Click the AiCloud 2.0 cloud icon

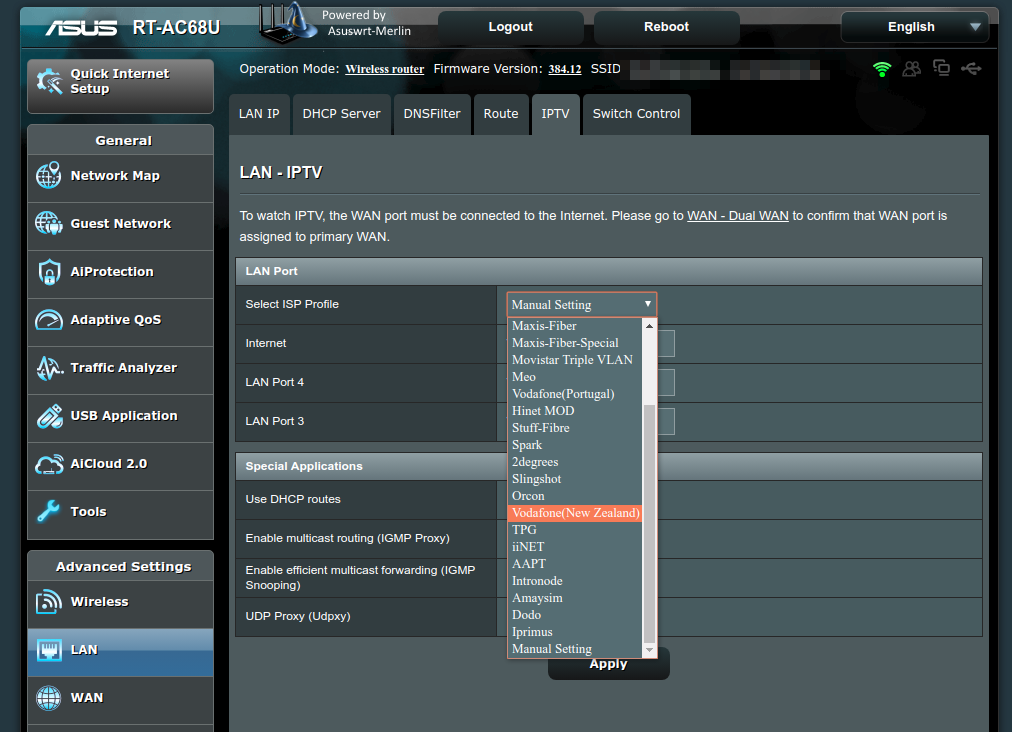pos(49,464)
